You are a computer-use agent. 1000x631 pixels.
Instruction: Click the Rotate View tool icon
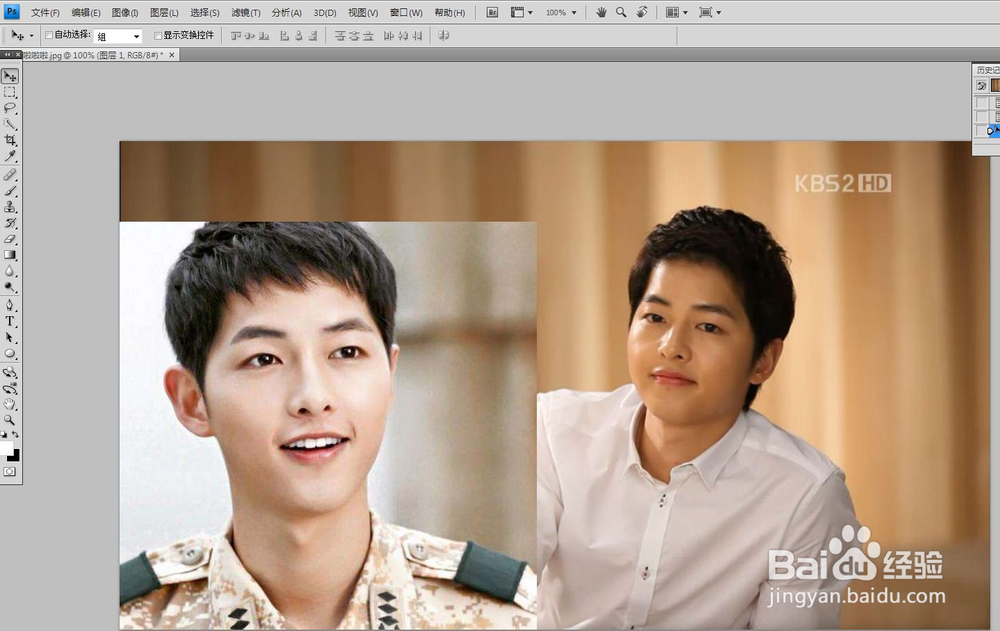[642, 12]
